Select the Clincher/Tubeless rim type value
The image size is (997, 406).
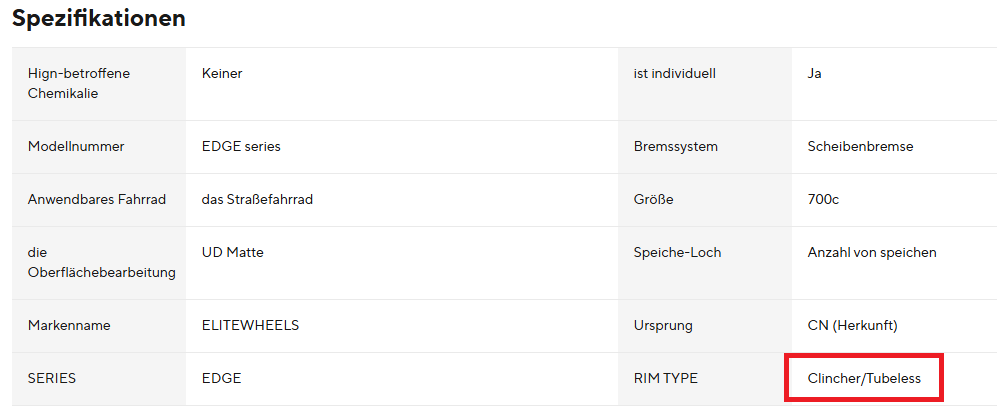(x=864, y=379)
